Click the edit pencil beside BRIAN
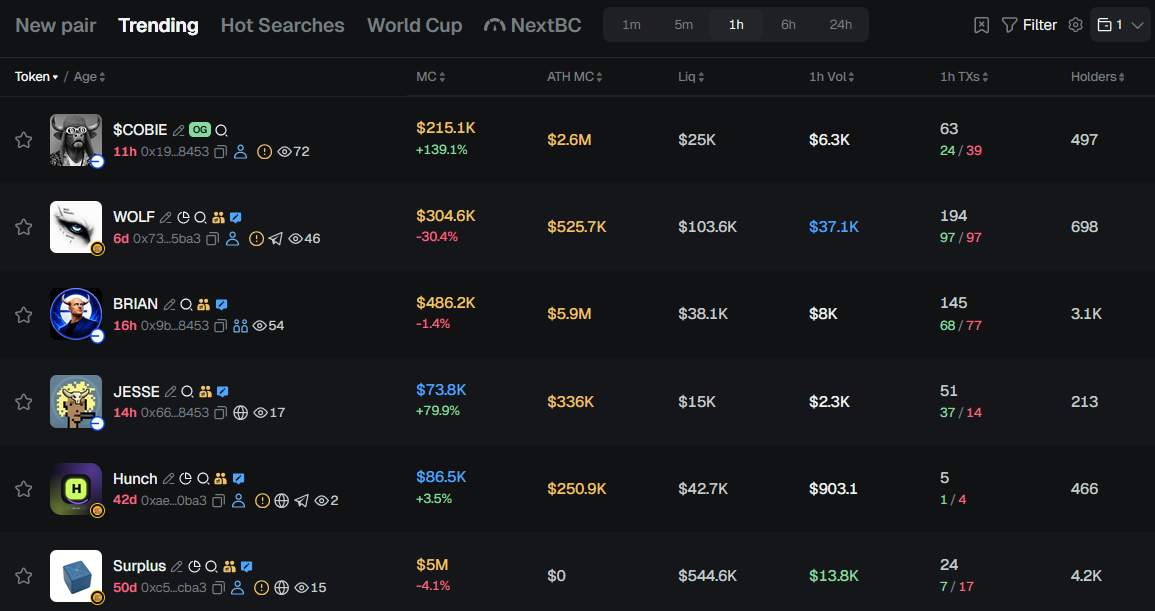 (169, 304)
